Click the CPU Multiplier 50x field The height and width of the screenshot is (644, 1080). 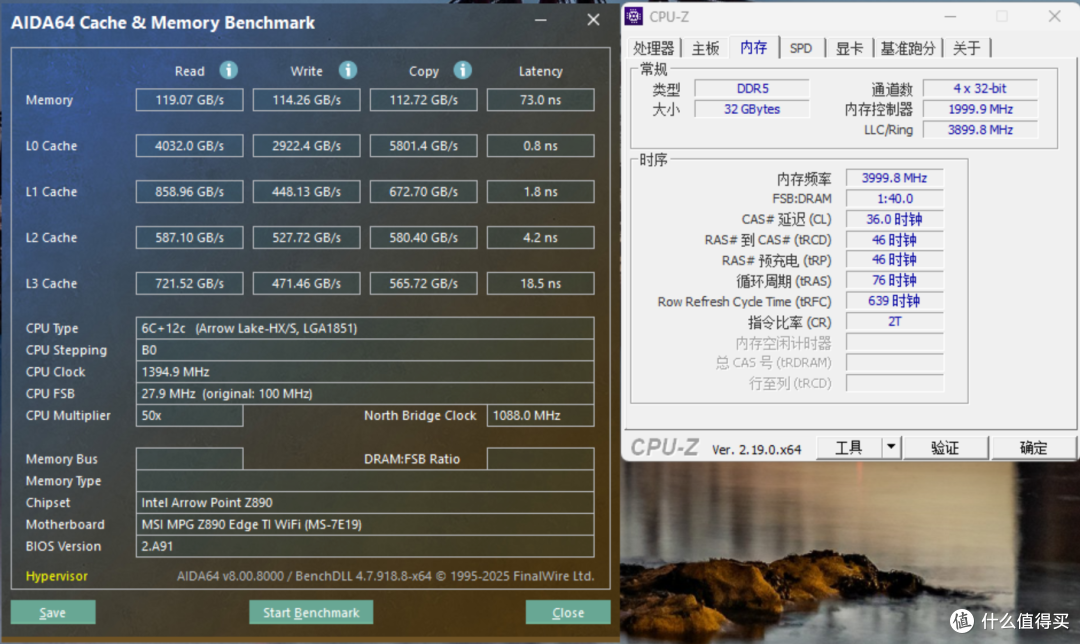[x=189, y=415]
